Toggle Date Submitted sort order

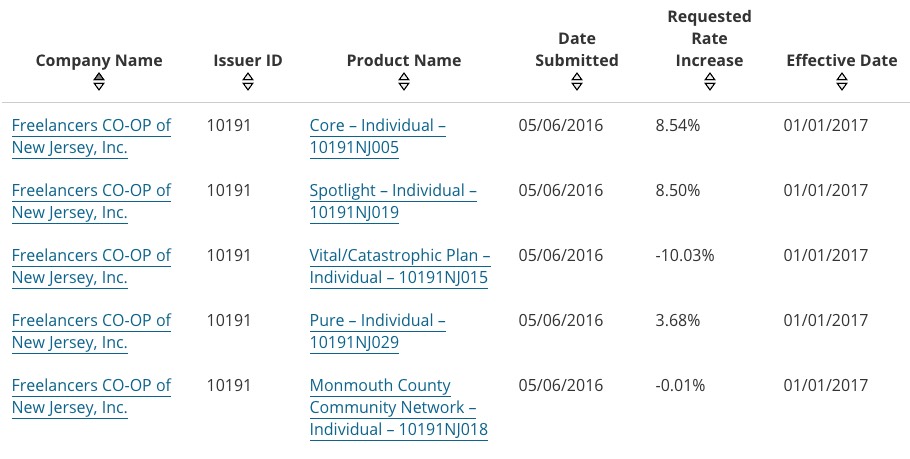[x=577, y=83]
